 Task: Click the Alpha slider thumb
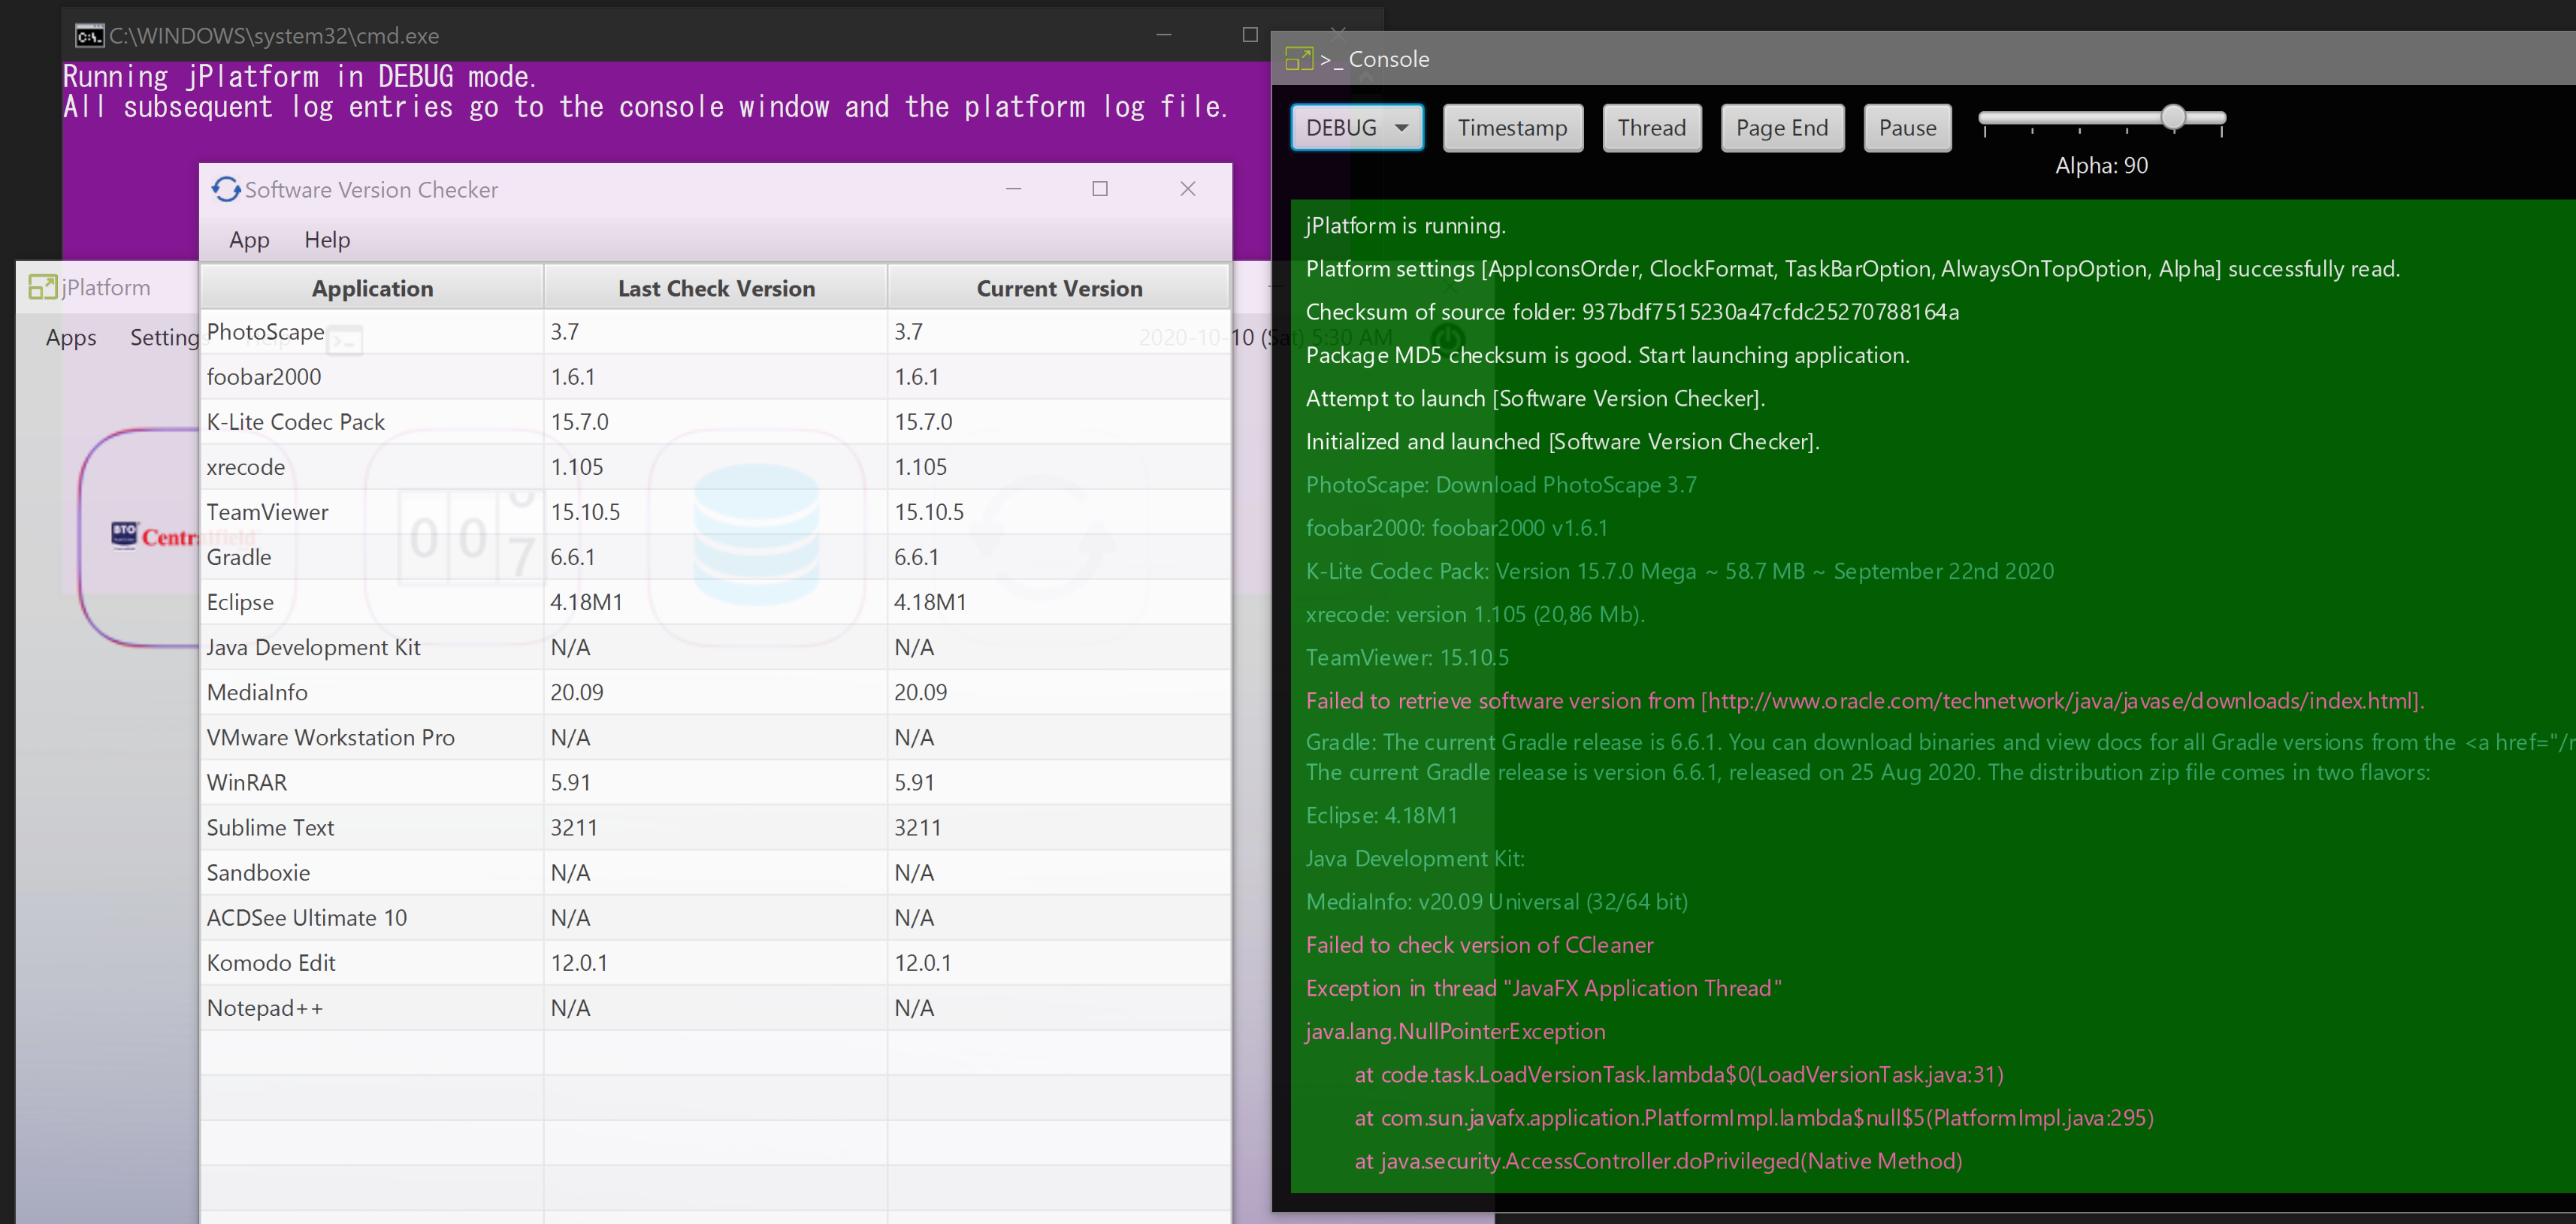[x=2172, y=117]
